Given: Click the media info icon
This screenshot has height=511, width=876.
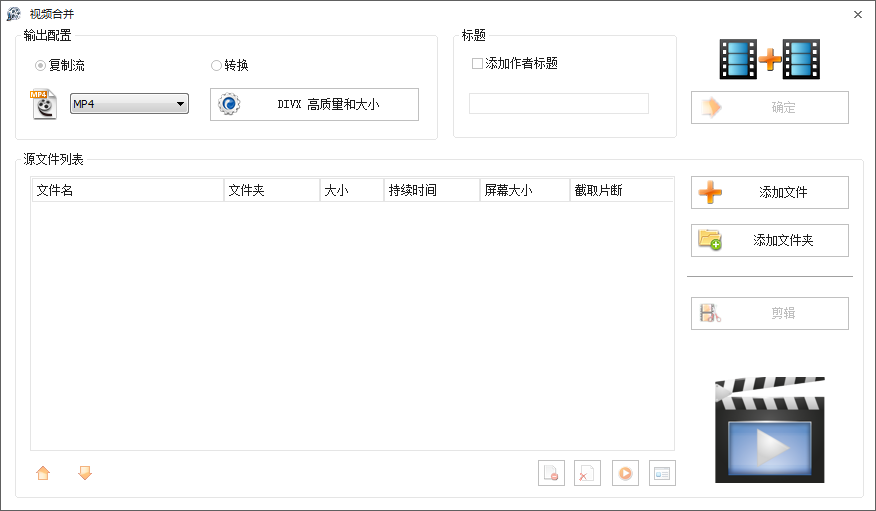Looking at the screenshot, I should (662, 473).
